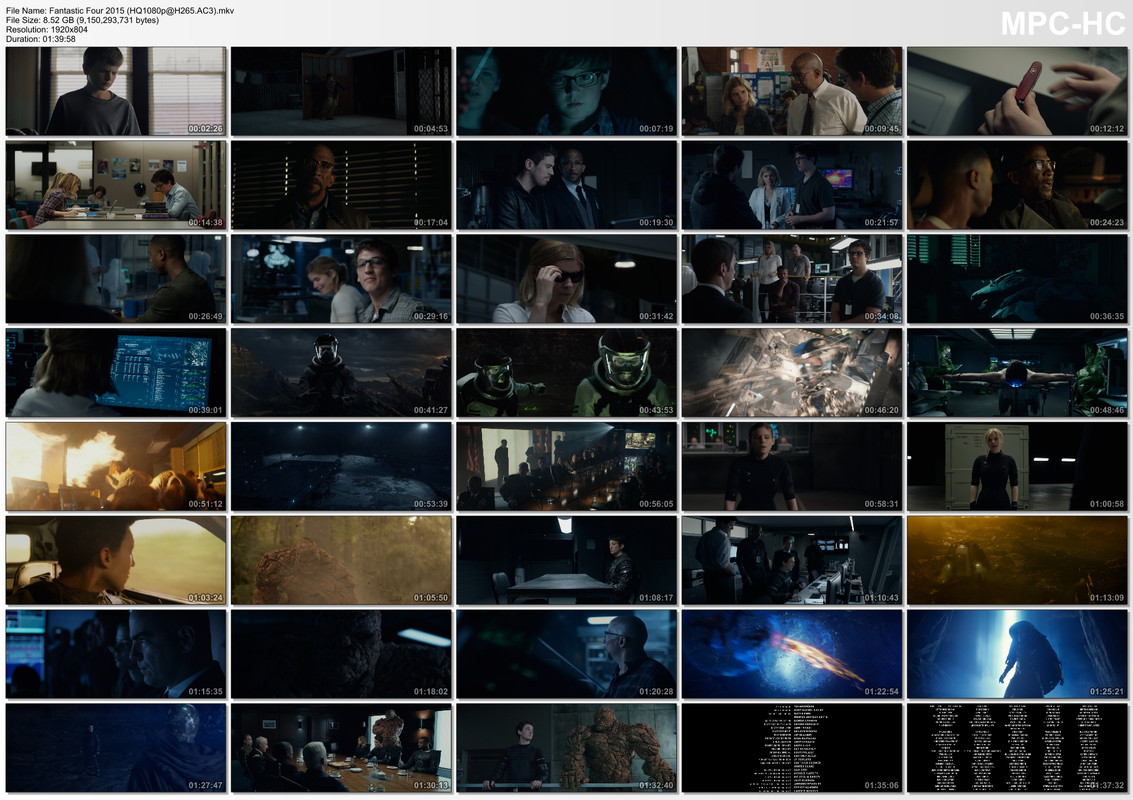Pick the 00:09:45 frame thumbnail
The width and height of the screenshot is (1133, 800).
(x=792, y=91)
